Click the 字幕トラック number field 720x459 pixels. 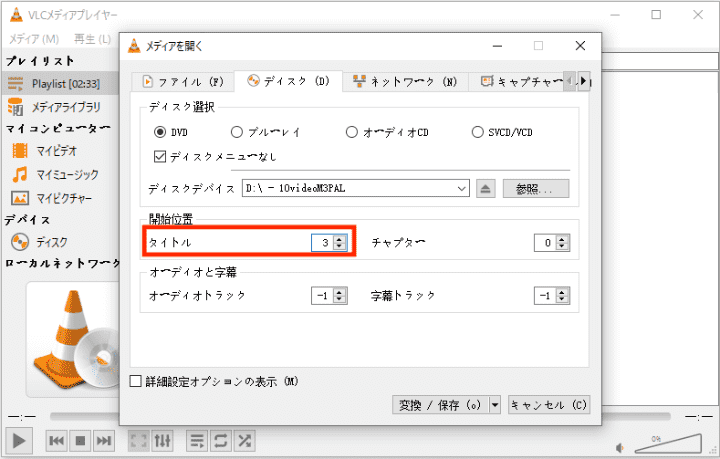[546, 296]
